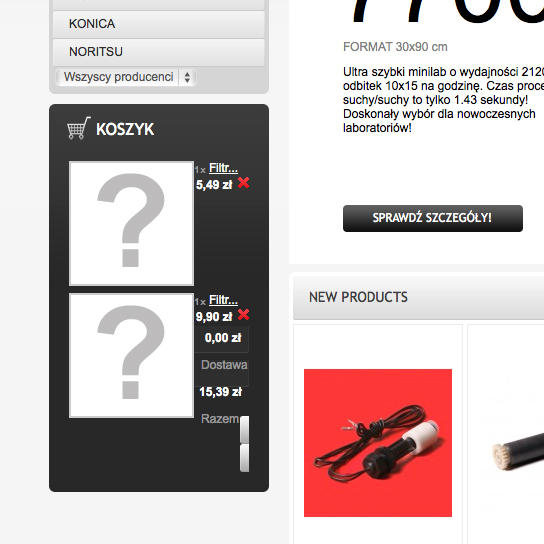Select the NORITSU category
The height and width of the screenshot is (544, 544).
pyautogui.click(x=159, y=52)
